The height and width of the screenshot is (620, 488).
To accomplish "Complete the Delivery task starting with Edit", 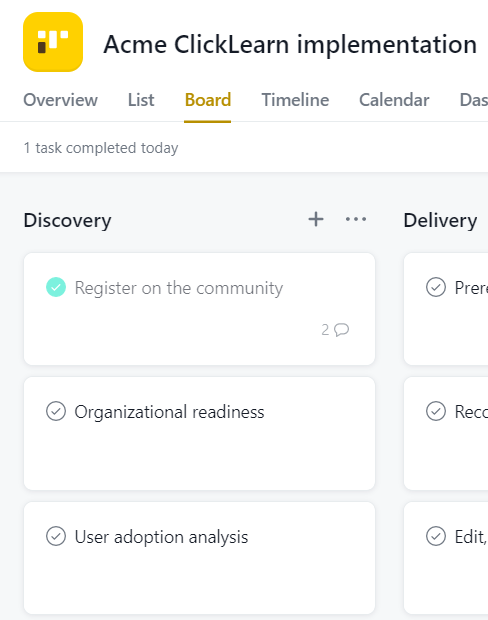I will point(436,536).
